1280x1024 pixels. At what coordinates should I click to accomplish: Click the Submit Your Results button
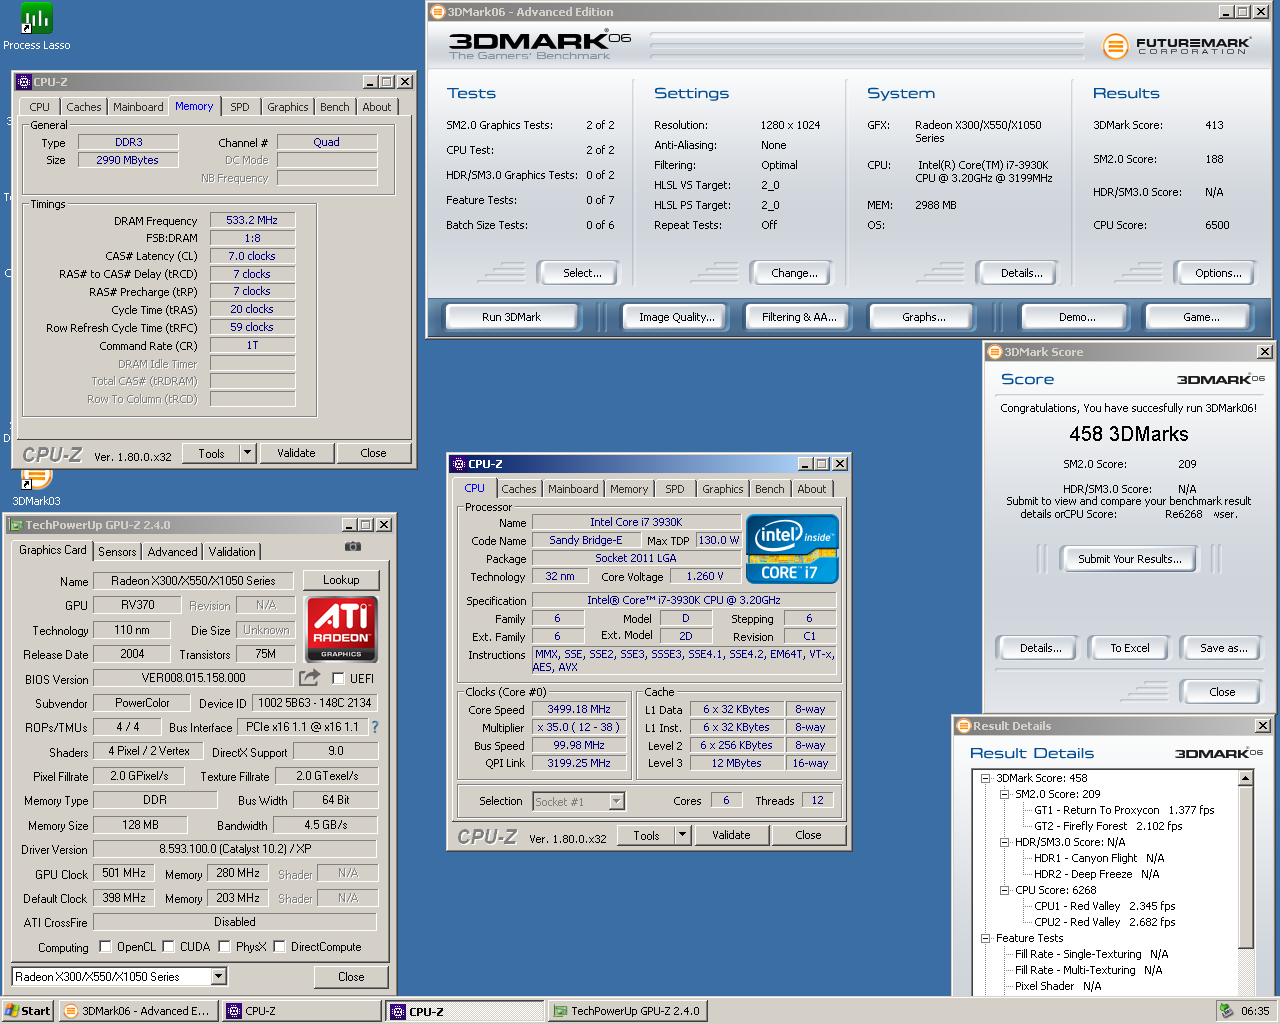pos(1130,559)
